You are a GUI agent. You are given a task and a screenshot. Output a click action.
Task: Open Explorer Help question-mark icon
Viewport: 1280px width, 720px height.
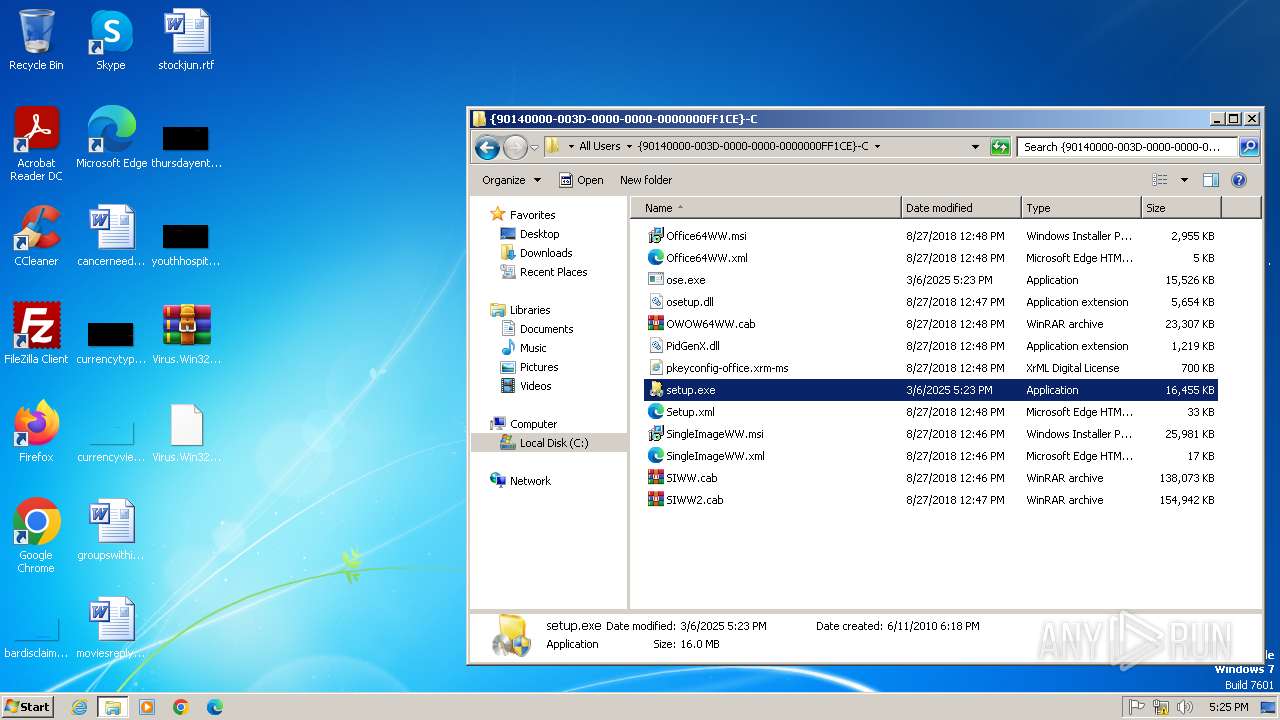click(1239, 180)
